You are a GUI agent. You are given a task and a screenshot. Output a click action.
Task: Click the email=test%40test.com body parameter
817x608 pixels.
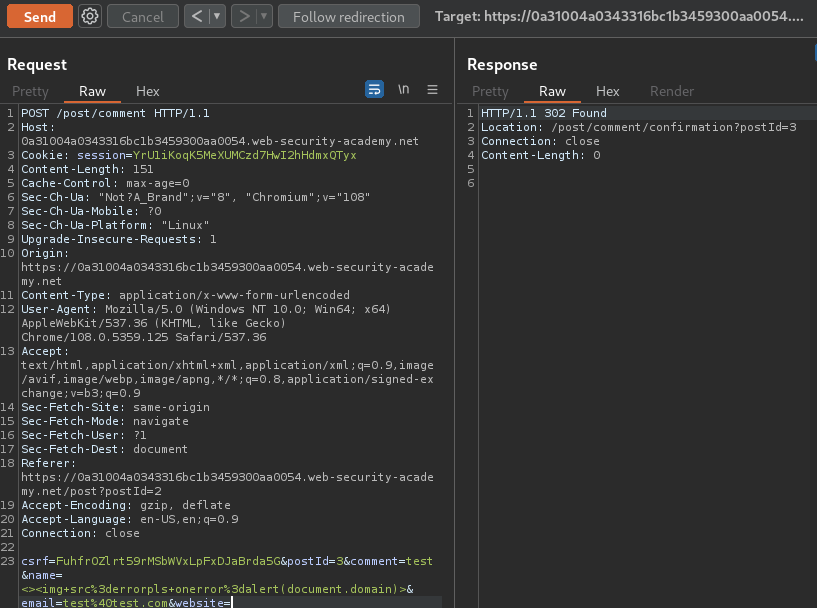point(94,603)
